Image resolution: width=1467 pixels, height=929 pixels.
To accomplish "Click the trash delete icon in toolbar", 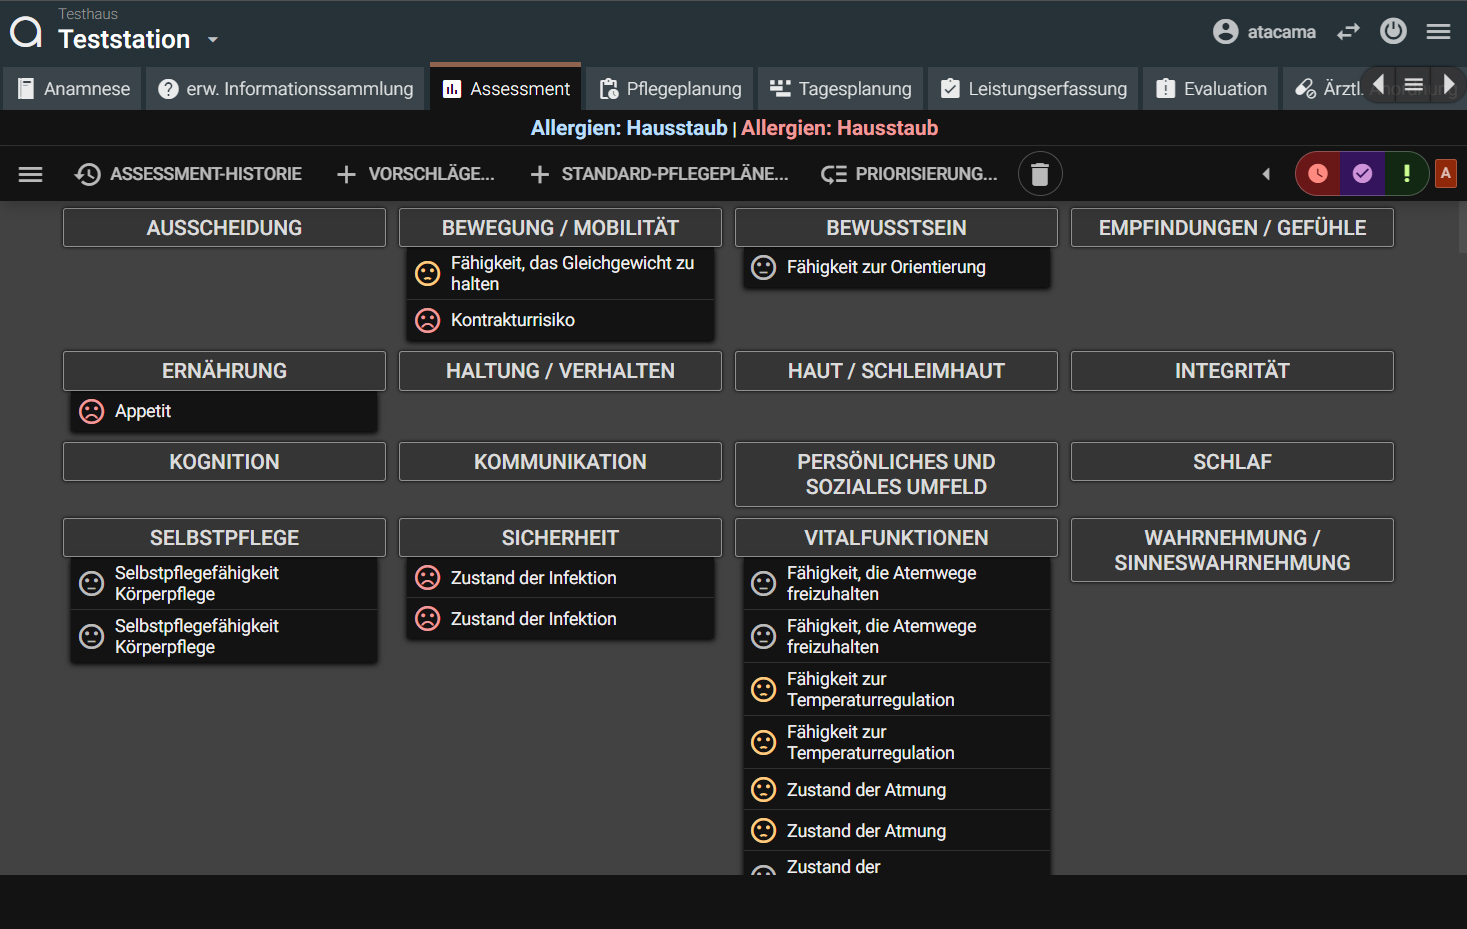I will coord(1039,174).
